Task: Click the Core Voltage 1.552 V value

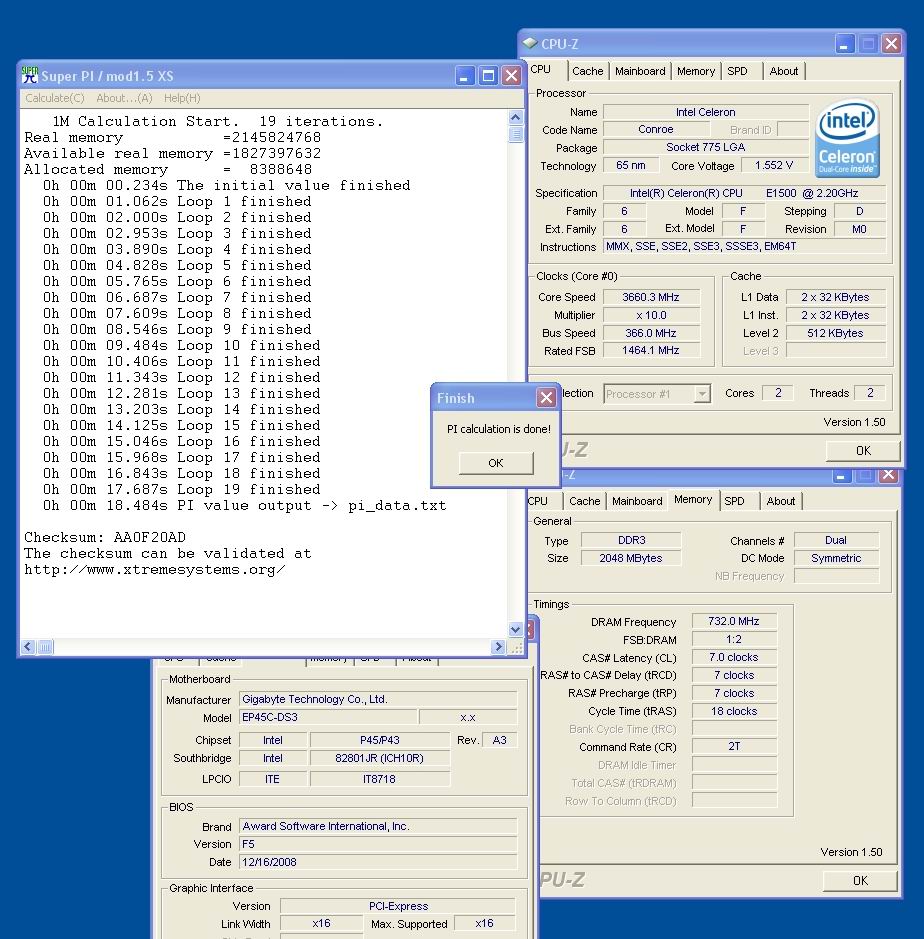Action: pos(774,165)
